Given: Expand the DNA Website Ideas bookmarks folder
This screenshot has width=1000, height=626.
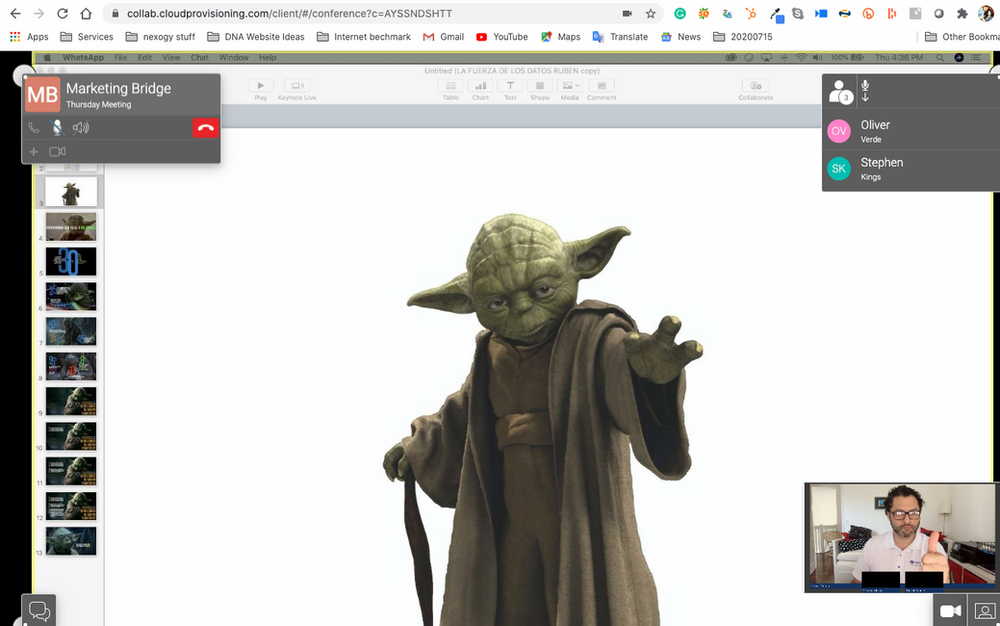Looking at the screenshot, I should pyautogui.click(x=256, y=37).
